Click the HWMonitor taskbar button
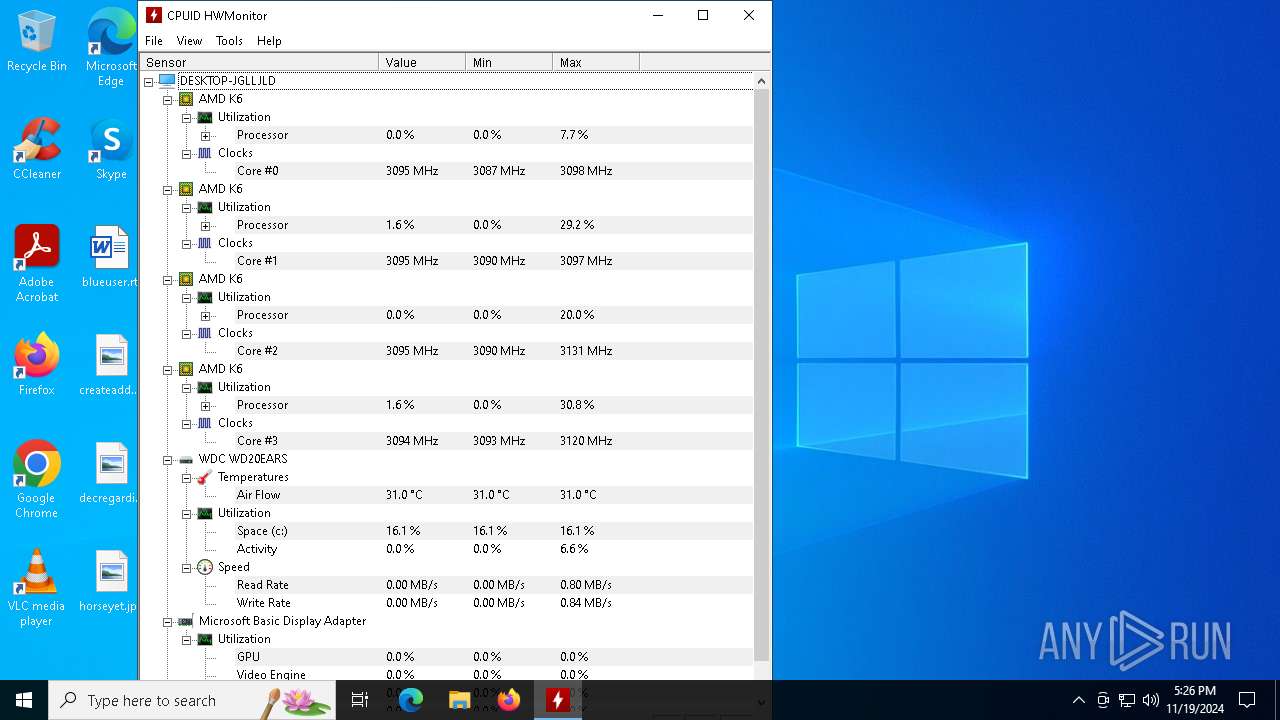 pyautogui.click(x=558, y=700)
